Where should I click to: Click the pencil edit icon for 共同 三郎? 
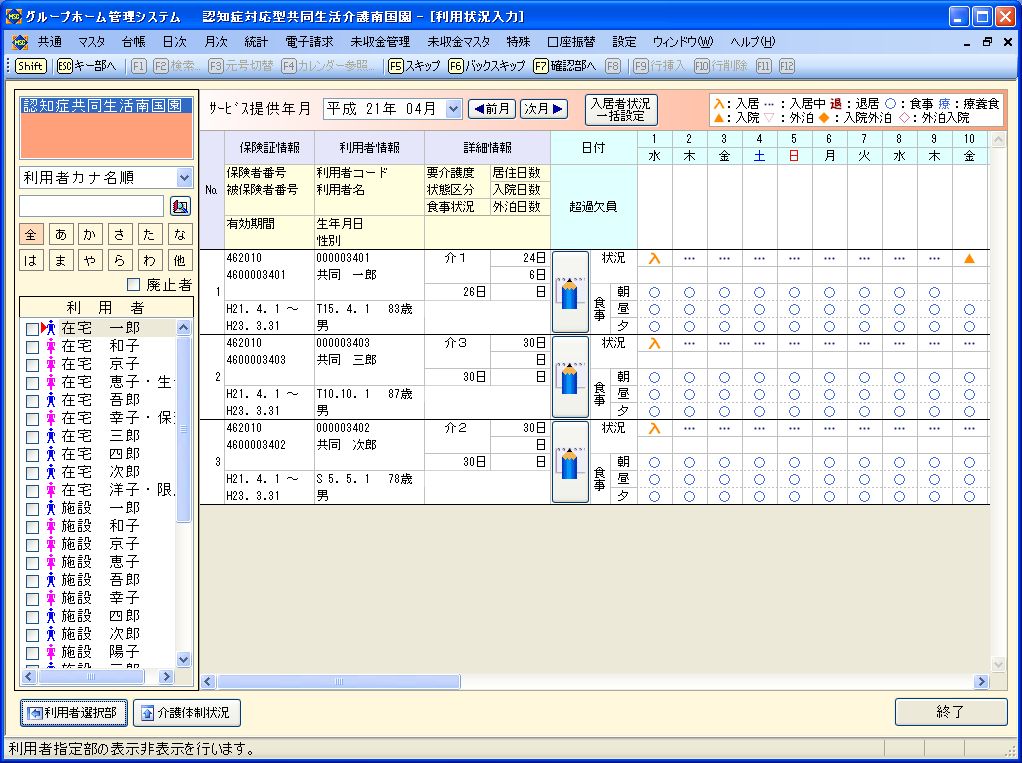(x=570, y=376)
